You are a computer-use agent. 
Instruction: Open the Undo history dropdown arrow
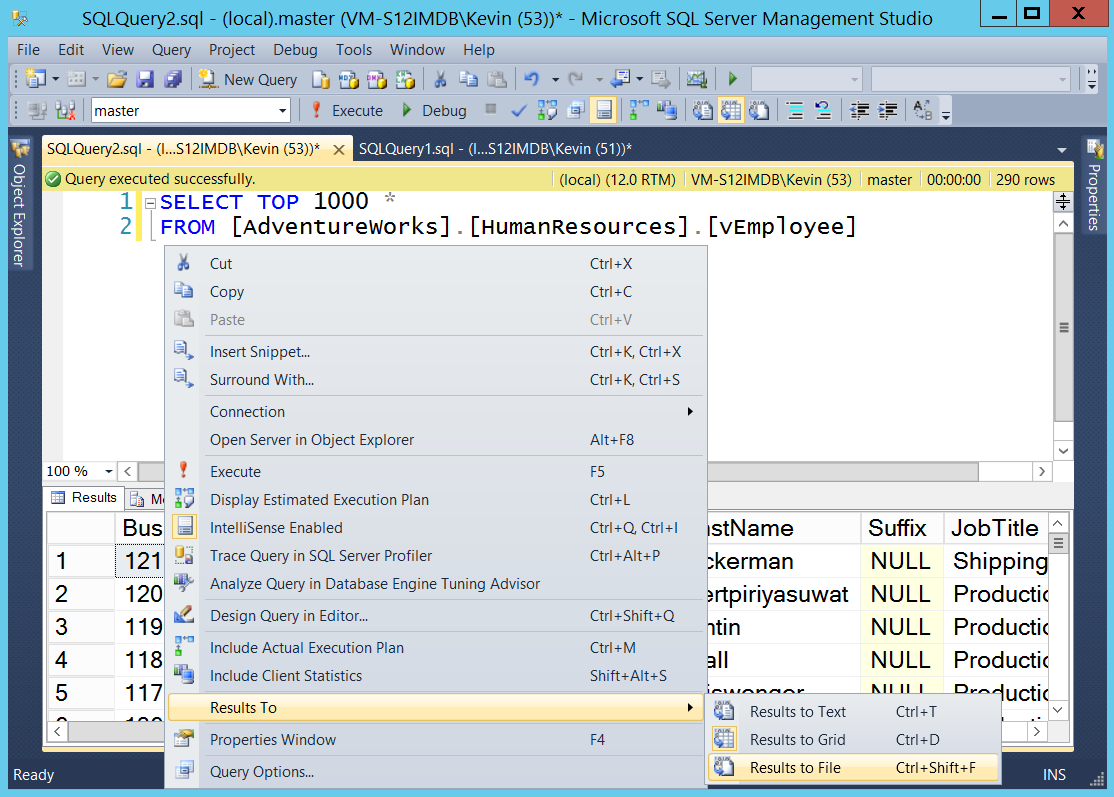(555, 80)
